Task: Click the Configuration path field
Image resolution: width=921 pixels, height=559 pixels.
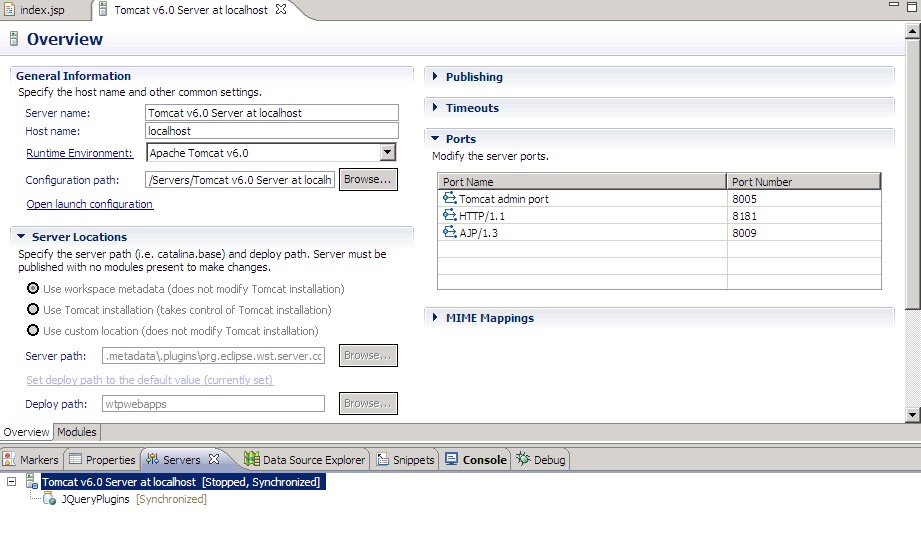Action: (240, 180)
